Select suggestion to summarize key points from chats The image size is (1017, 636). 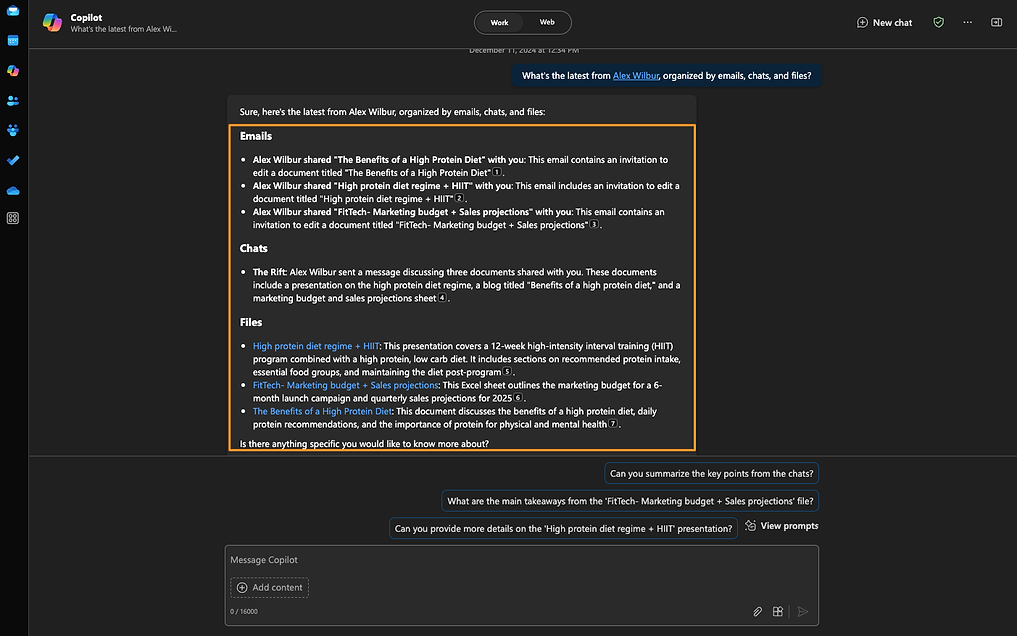coord(712,473)
